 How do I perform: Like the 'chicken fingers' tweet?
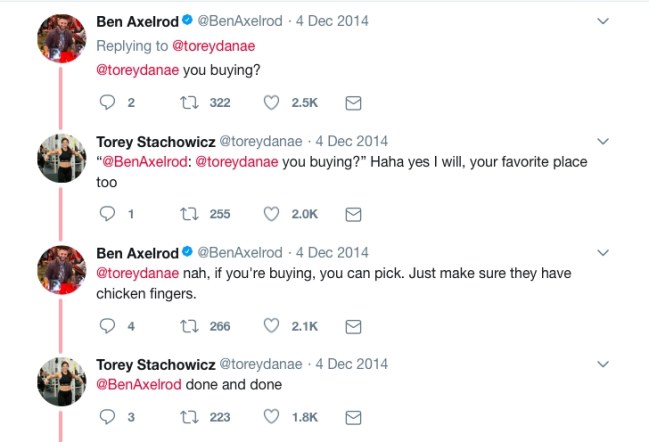pos(271,326)
